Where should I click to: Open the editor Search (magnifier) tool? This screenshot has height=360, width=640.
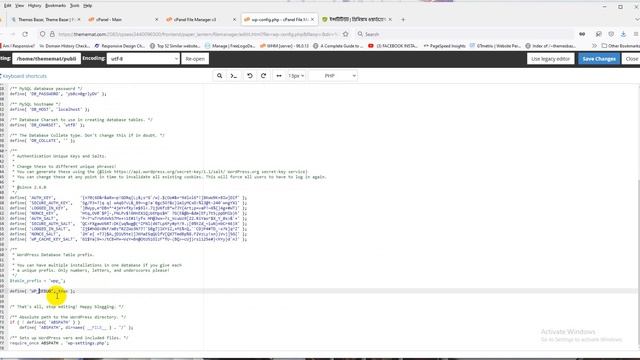tap(220, 76)
